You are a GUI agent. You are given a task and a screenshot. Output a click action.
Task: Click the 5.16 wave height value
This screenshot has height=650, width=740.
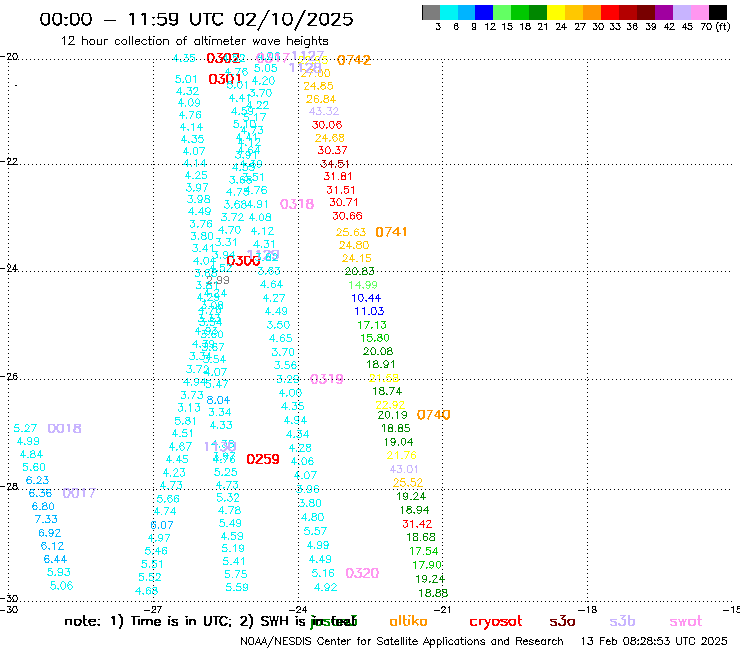pyautogui.click(x=323, y=573)
